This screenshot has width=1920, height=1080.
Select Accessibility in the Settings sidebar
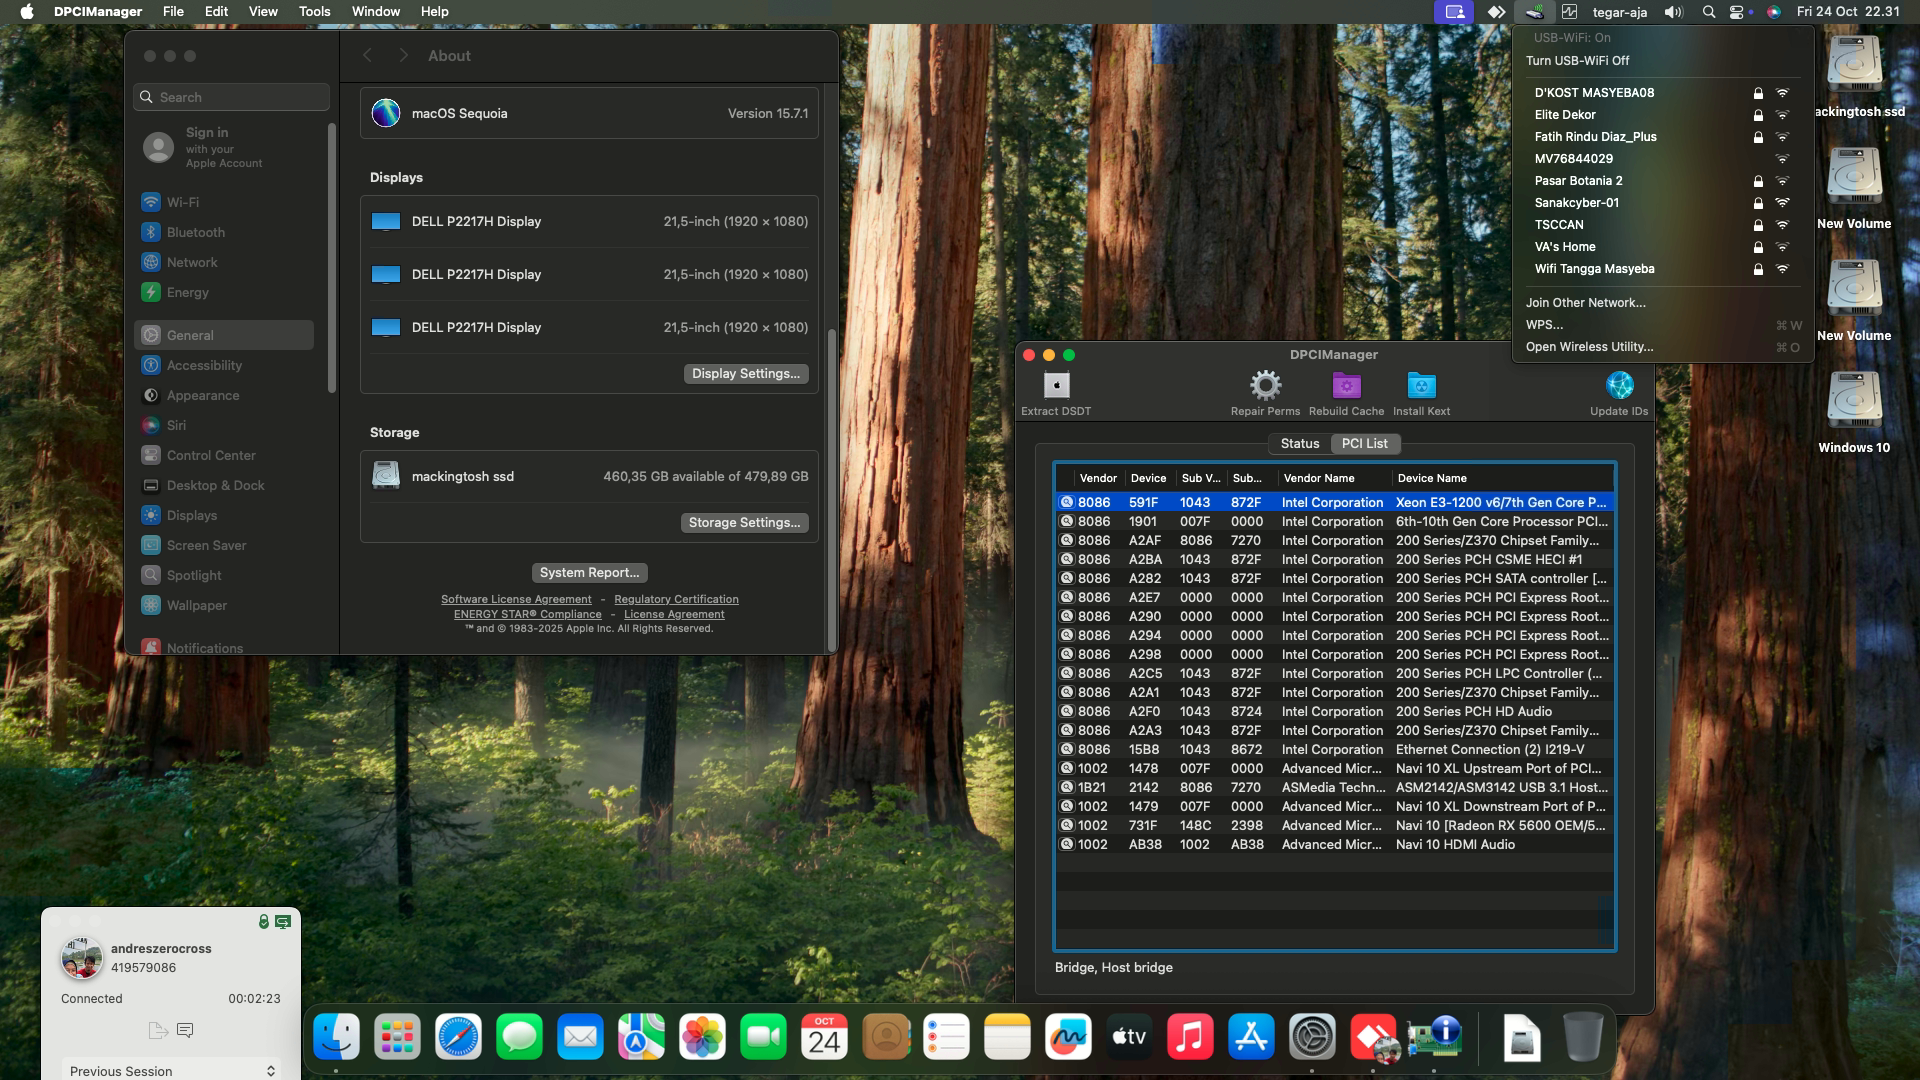[x=224, y=365]
